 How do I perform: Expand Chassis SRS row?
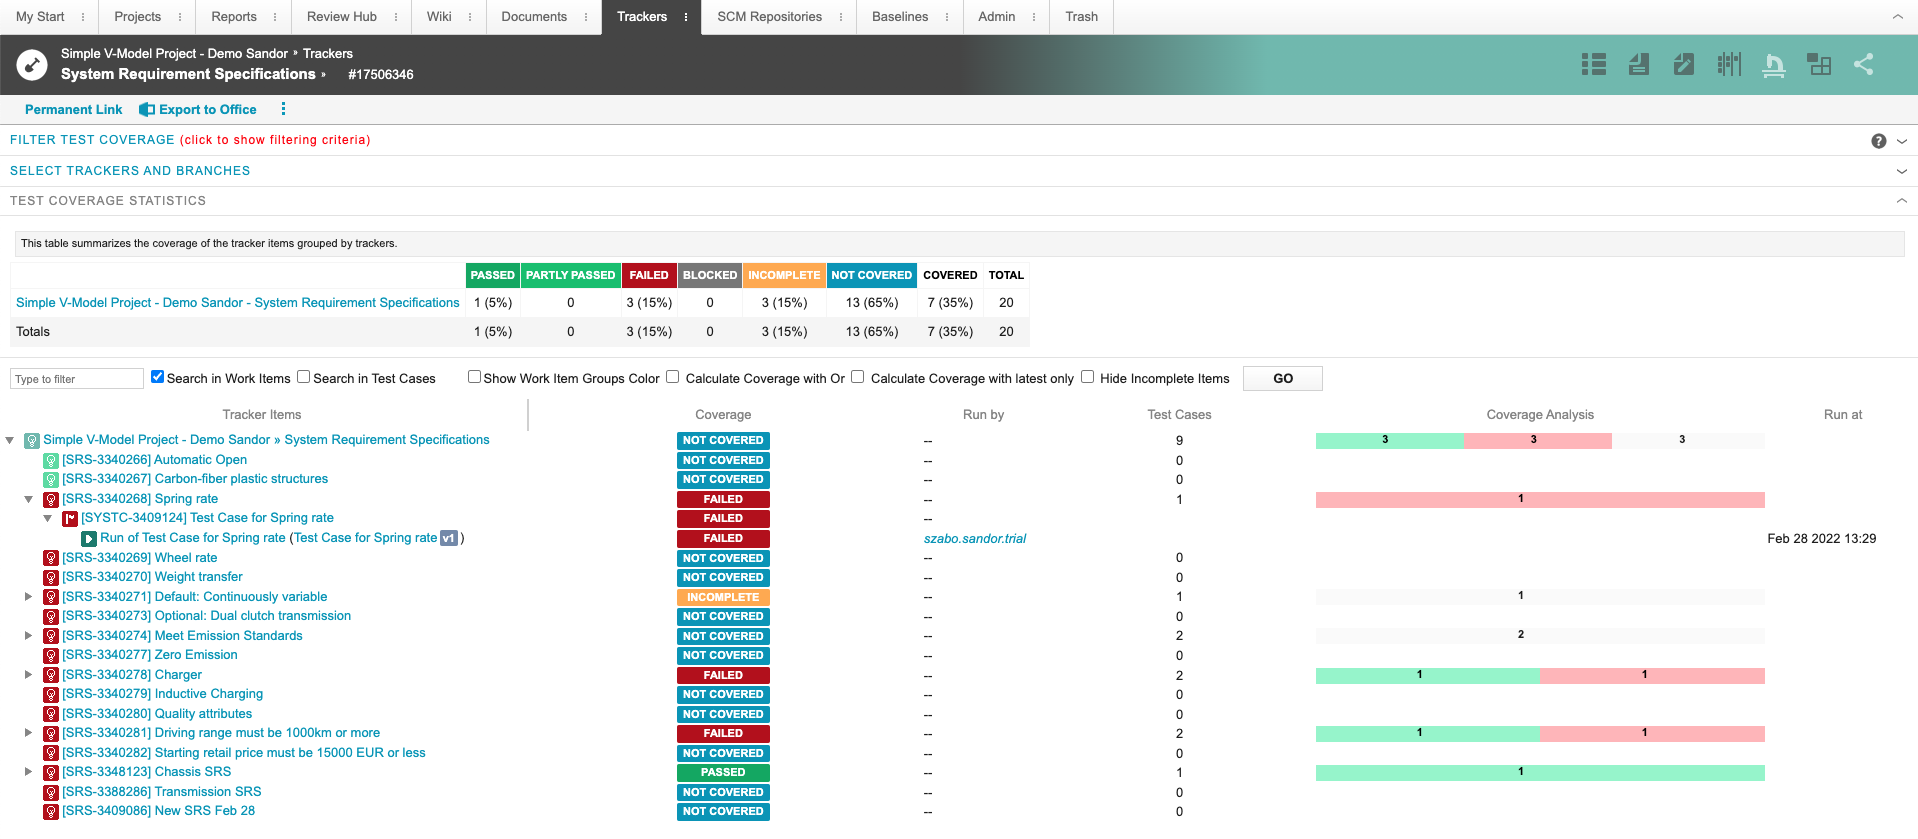click(x=29, y=772)
